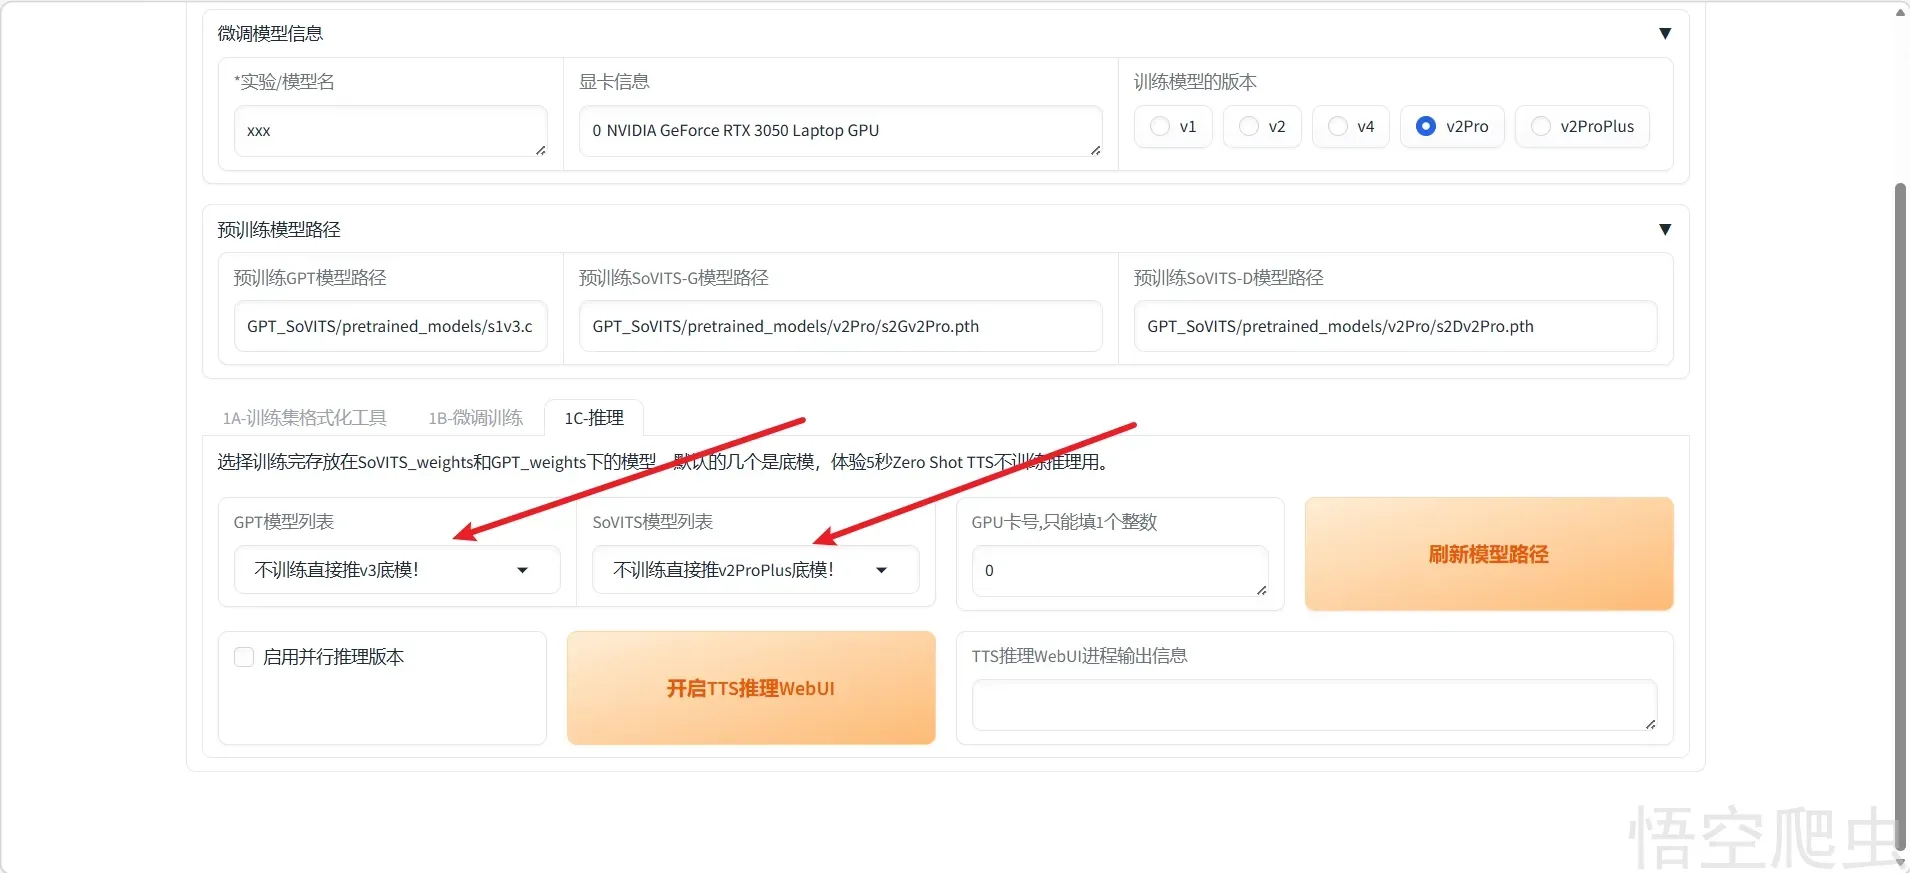Focus the GPU卡号 input field

point(1119,571)
